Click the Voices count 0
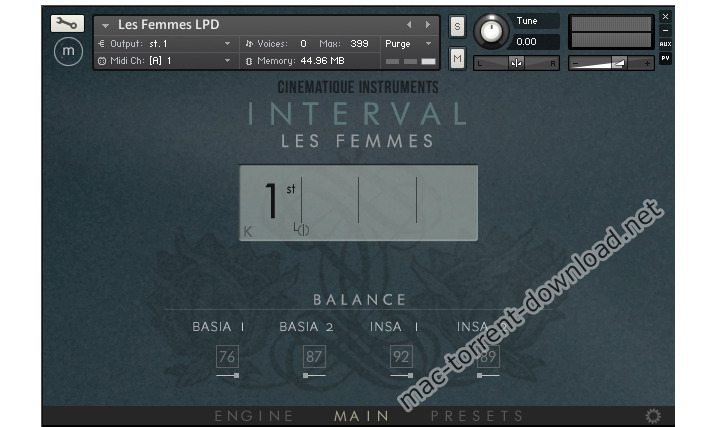Screen dimensions: 716x427 tap(303, 44)
